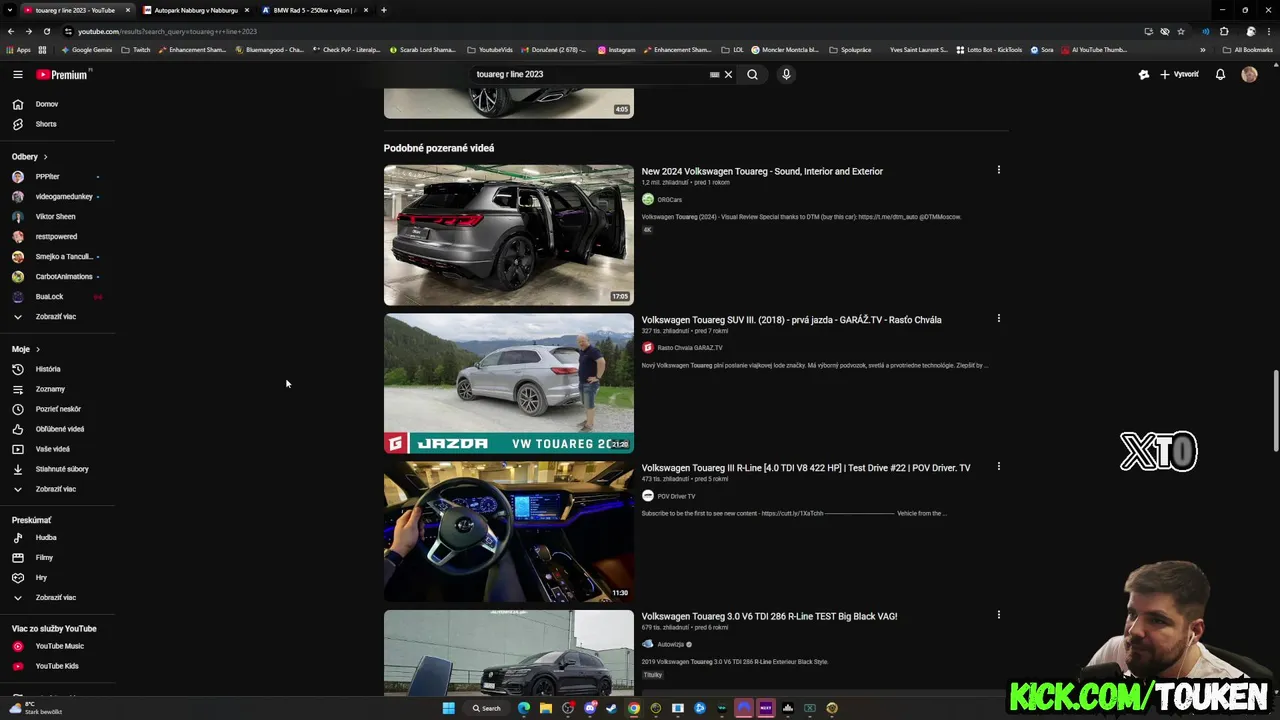Viewport: 1280px width, 720px height.
Task: Clear the search query with X
Action: pos(728,74)
